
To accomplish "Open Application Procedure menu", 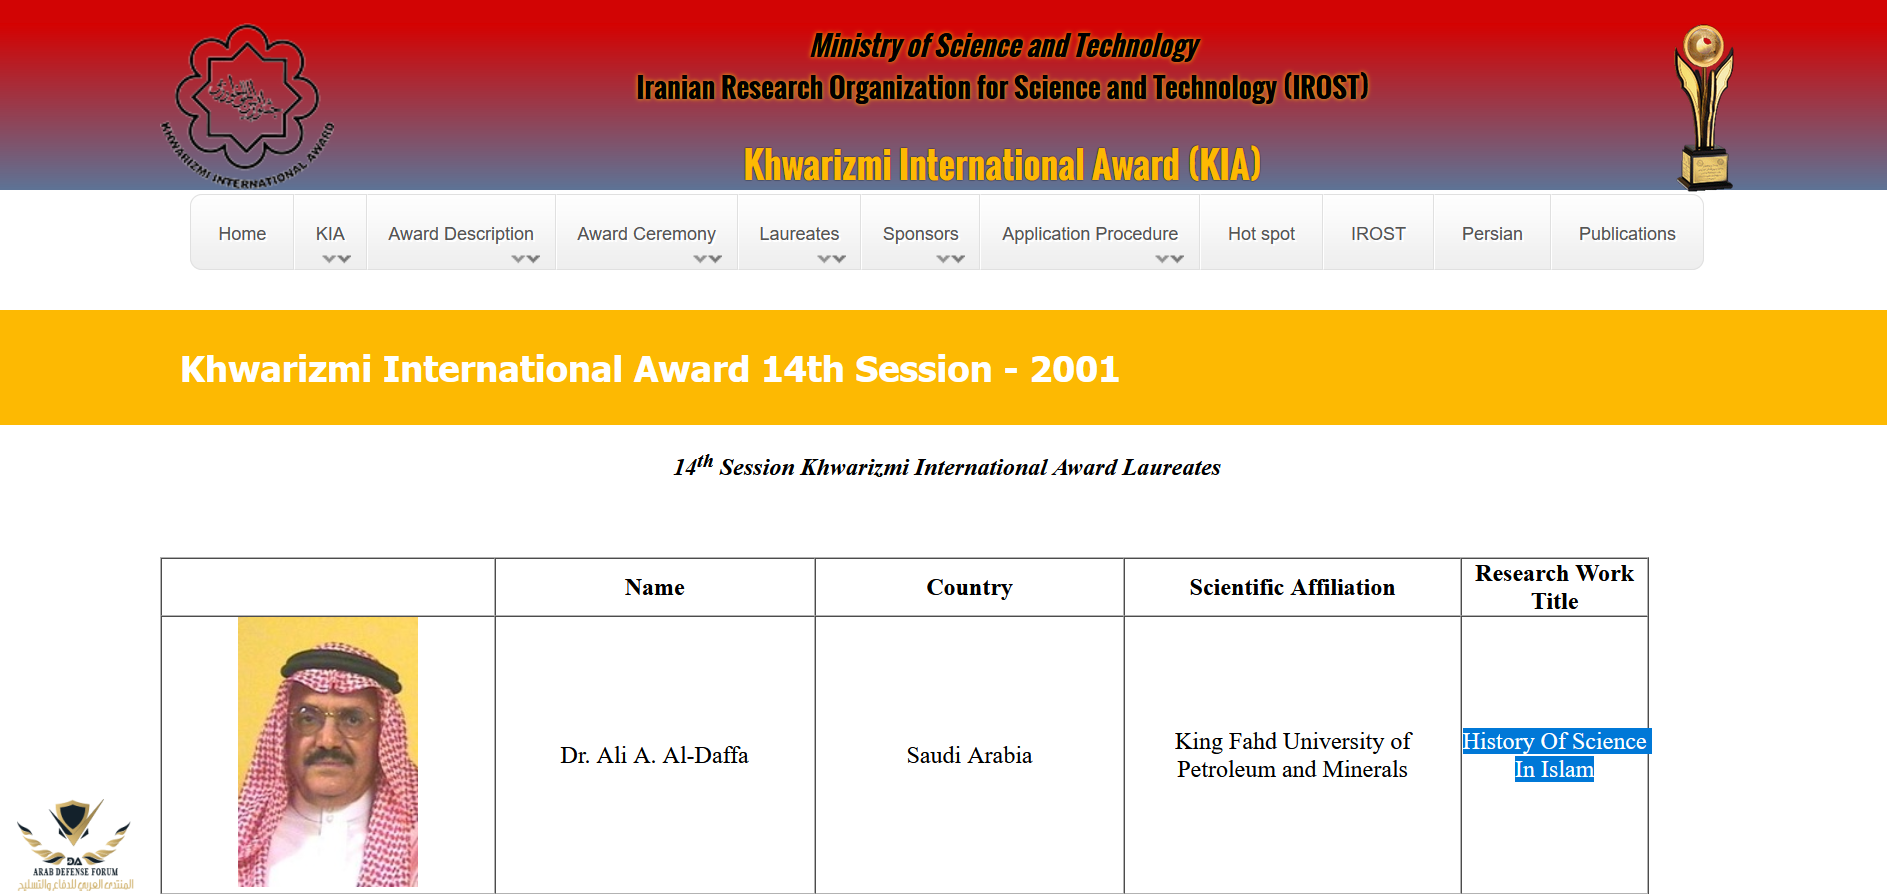I will 1090,233.
